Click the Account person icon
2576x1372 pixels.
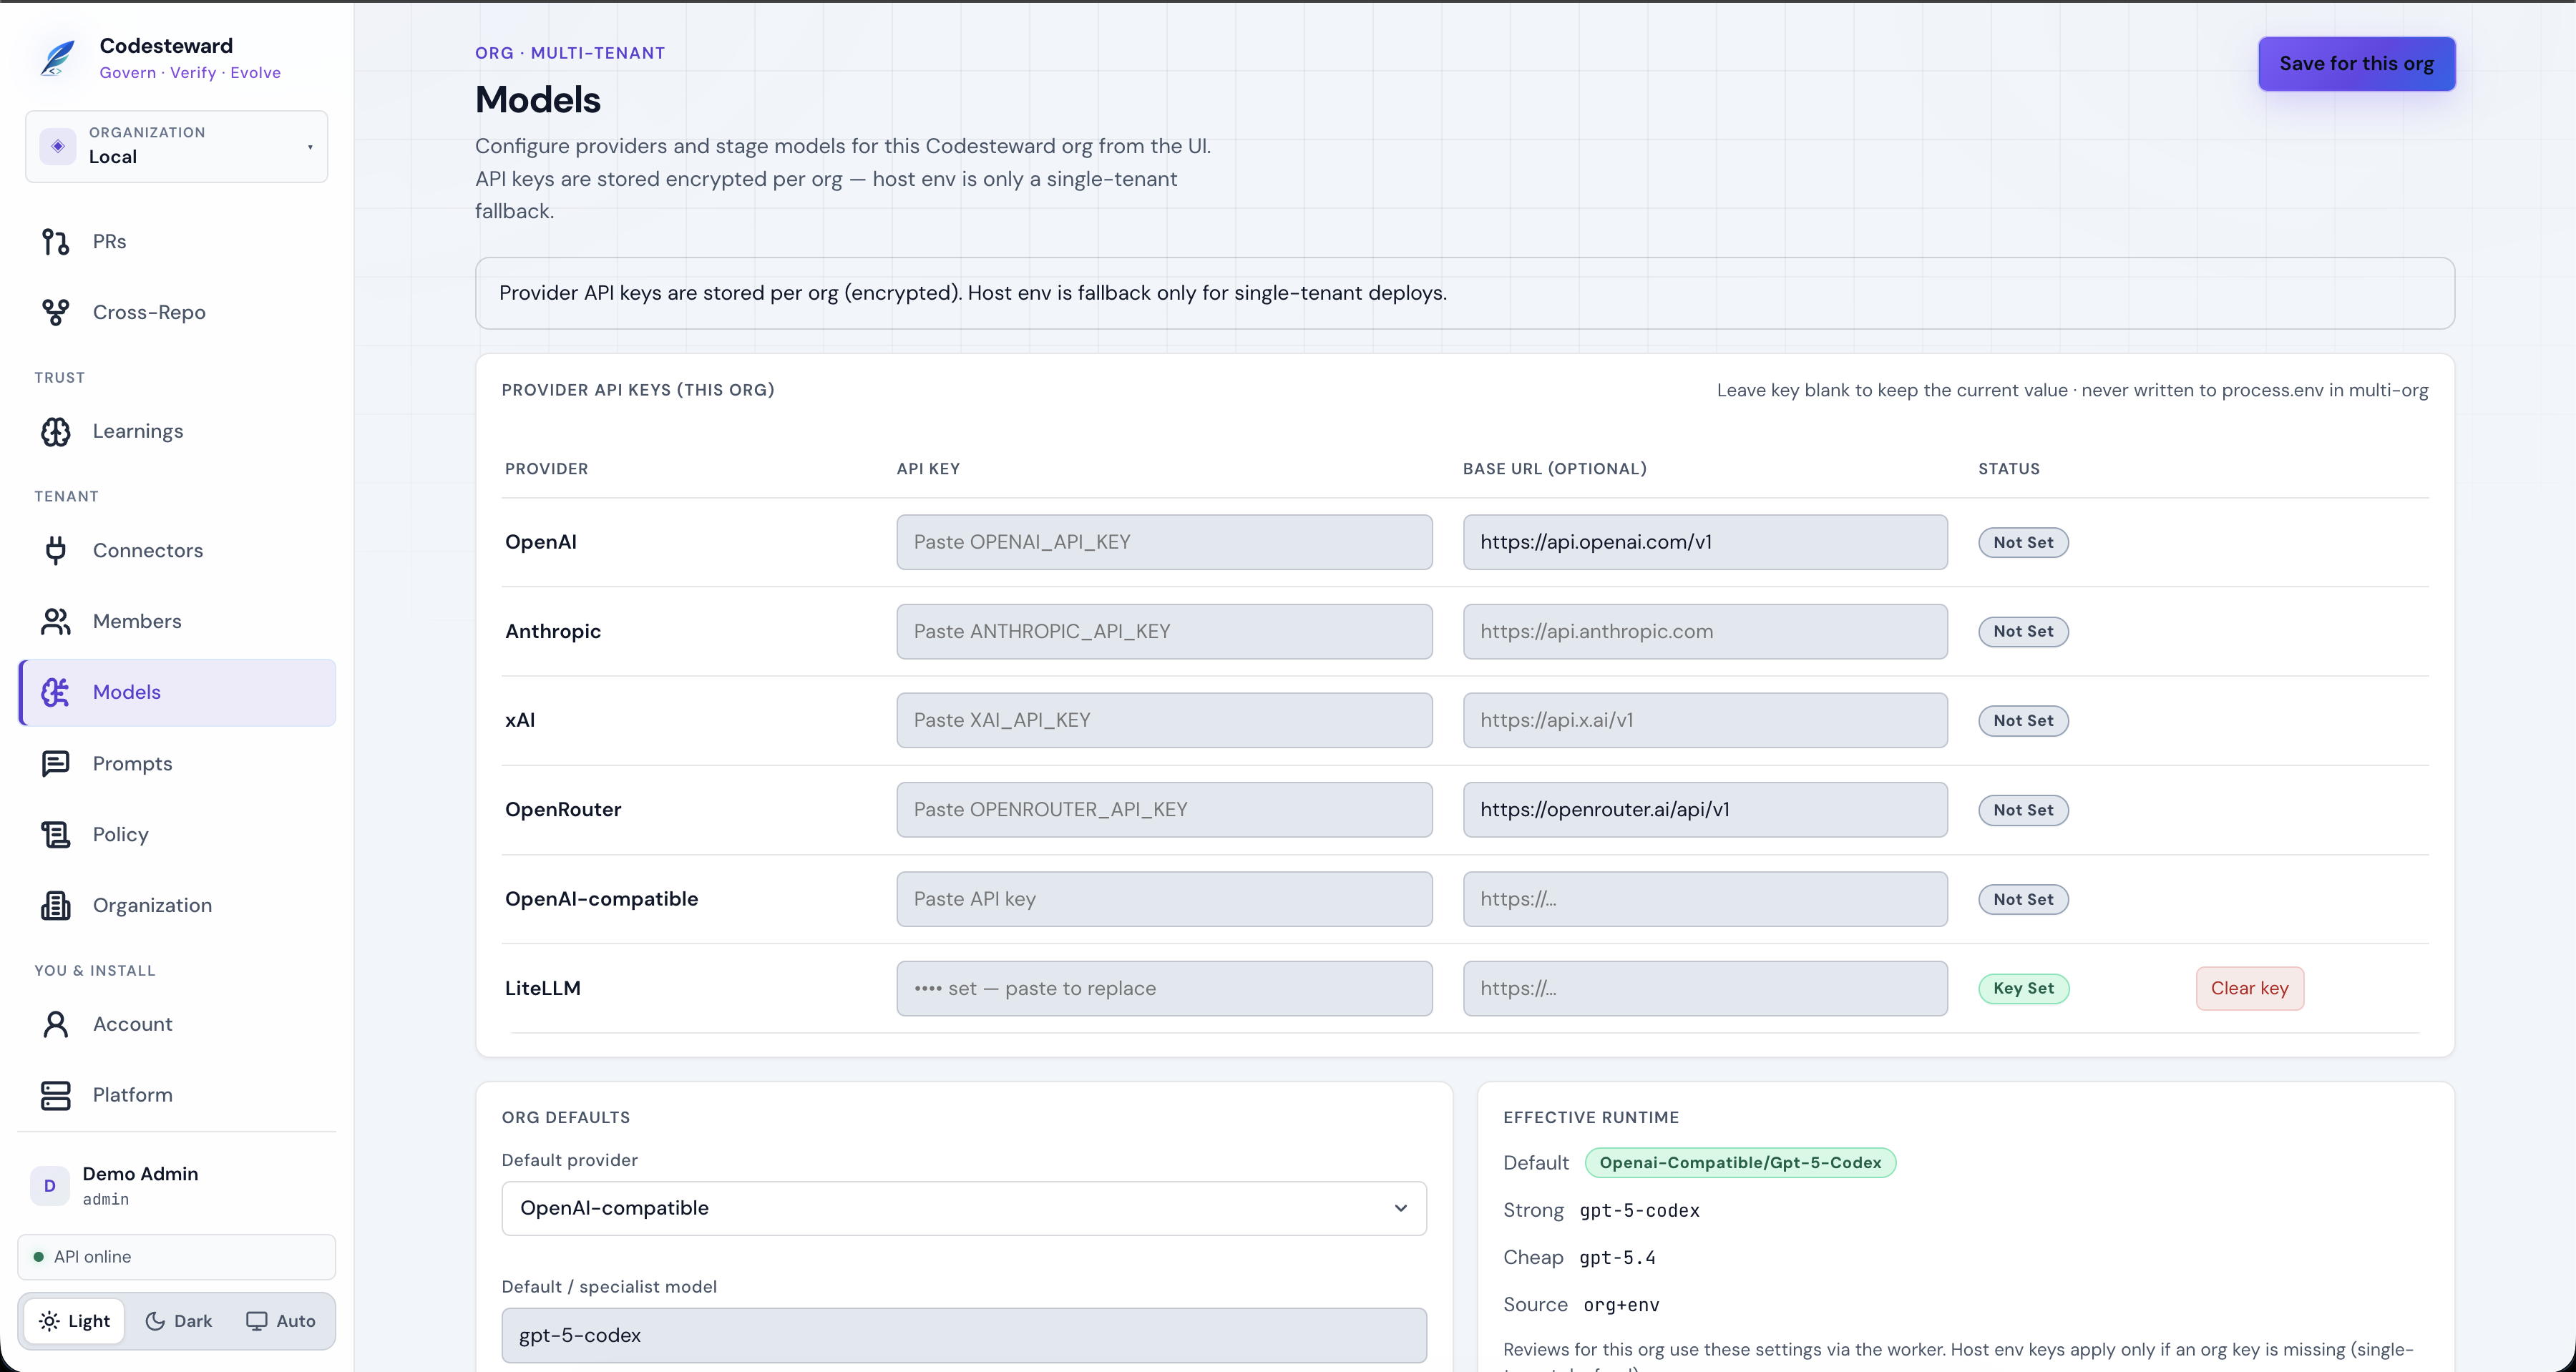(x=56, y=1025)
